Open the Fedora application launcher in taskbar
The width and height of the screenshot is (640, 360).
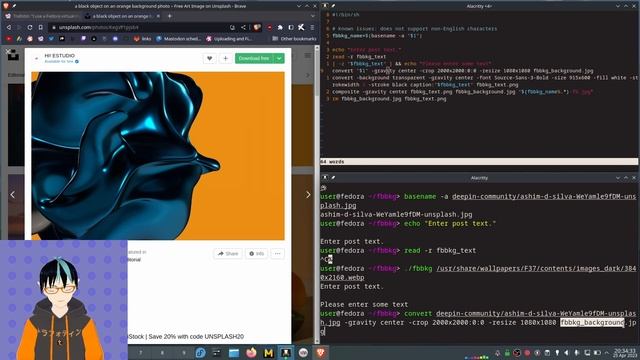tap(200, 353)
